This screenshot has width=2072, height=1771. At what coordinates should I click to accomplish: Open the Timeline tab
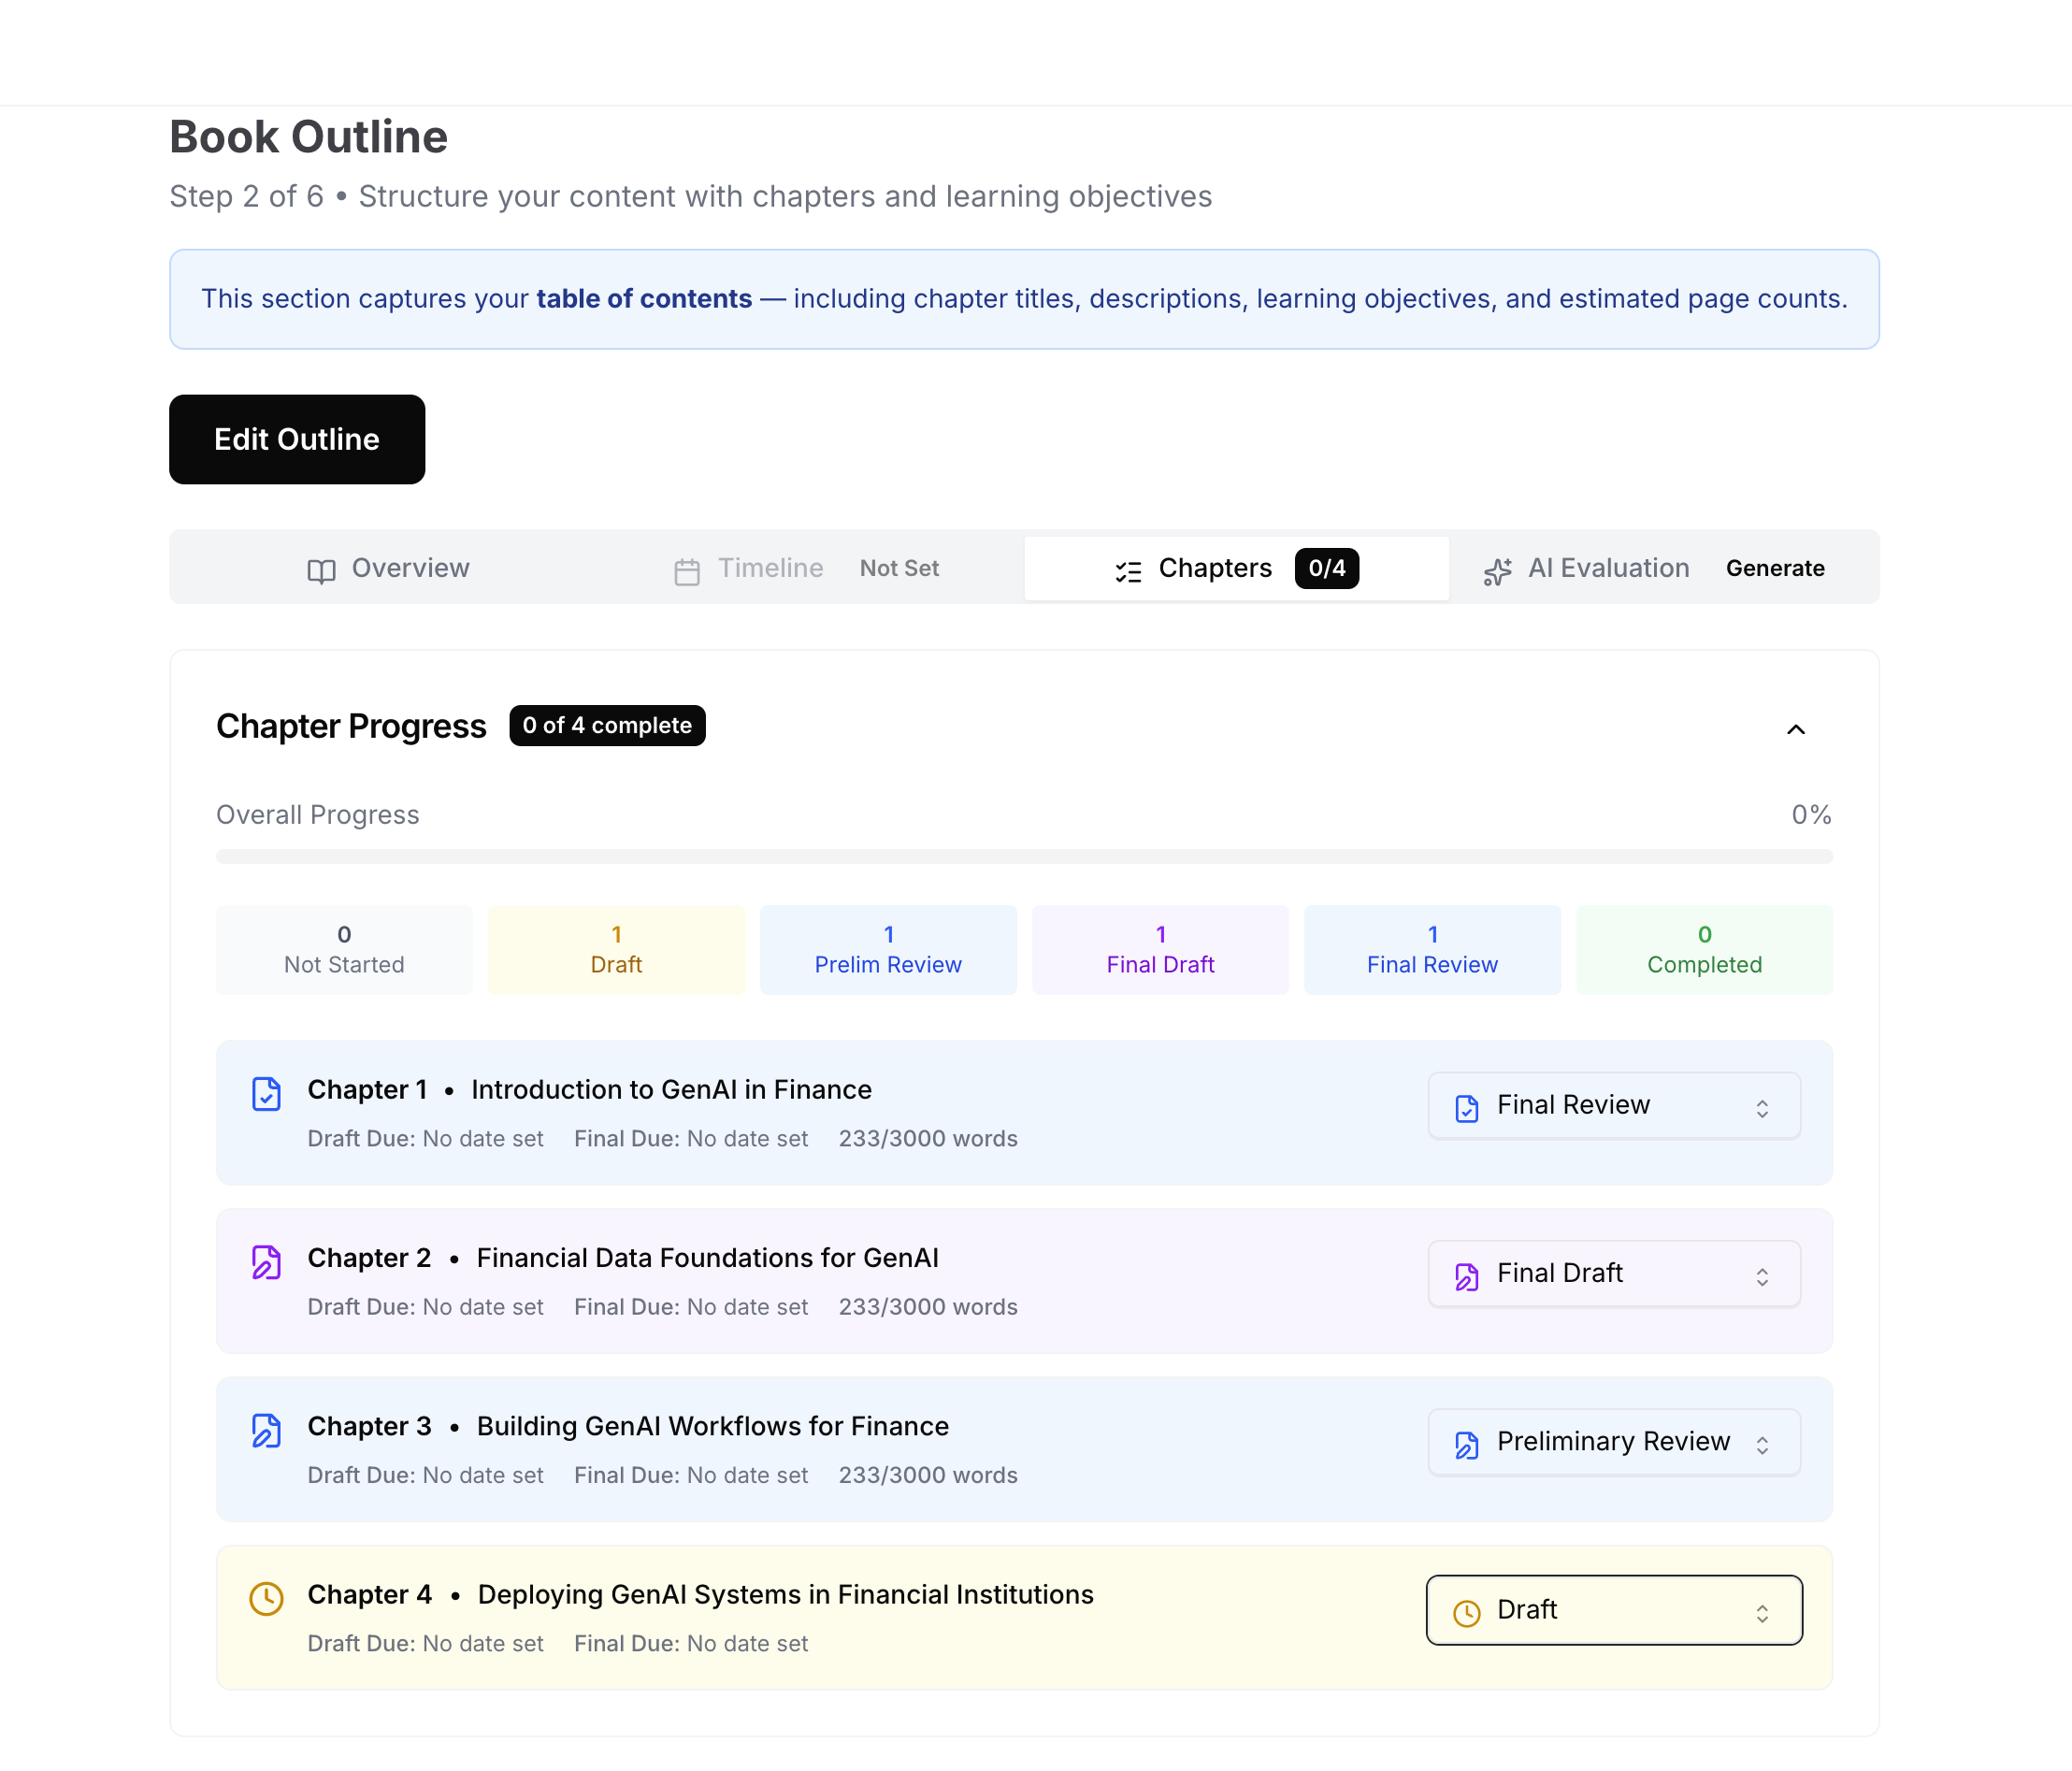[x=770, y=568]
